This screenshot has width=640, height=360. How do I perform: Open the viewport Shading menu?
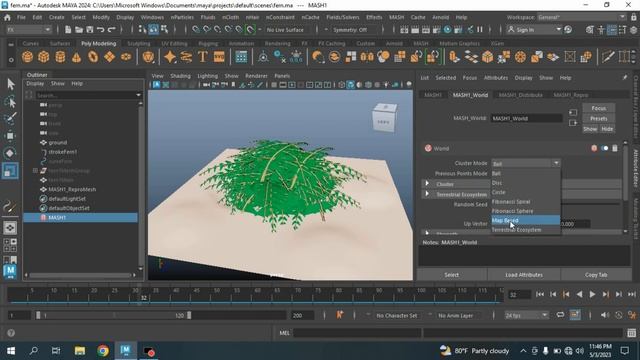click(180, 76)
